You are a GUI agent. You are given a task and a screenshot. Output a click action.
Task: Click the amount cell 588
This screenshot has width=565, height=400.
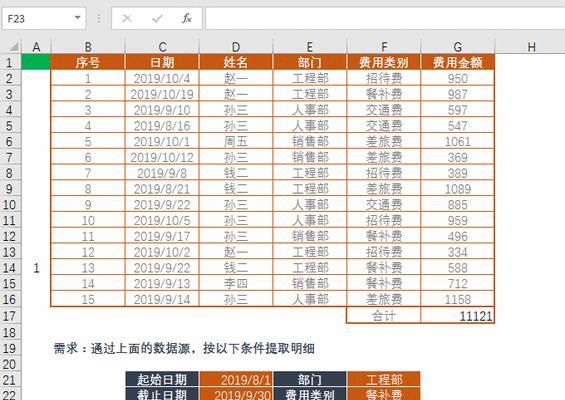(458, 268)
